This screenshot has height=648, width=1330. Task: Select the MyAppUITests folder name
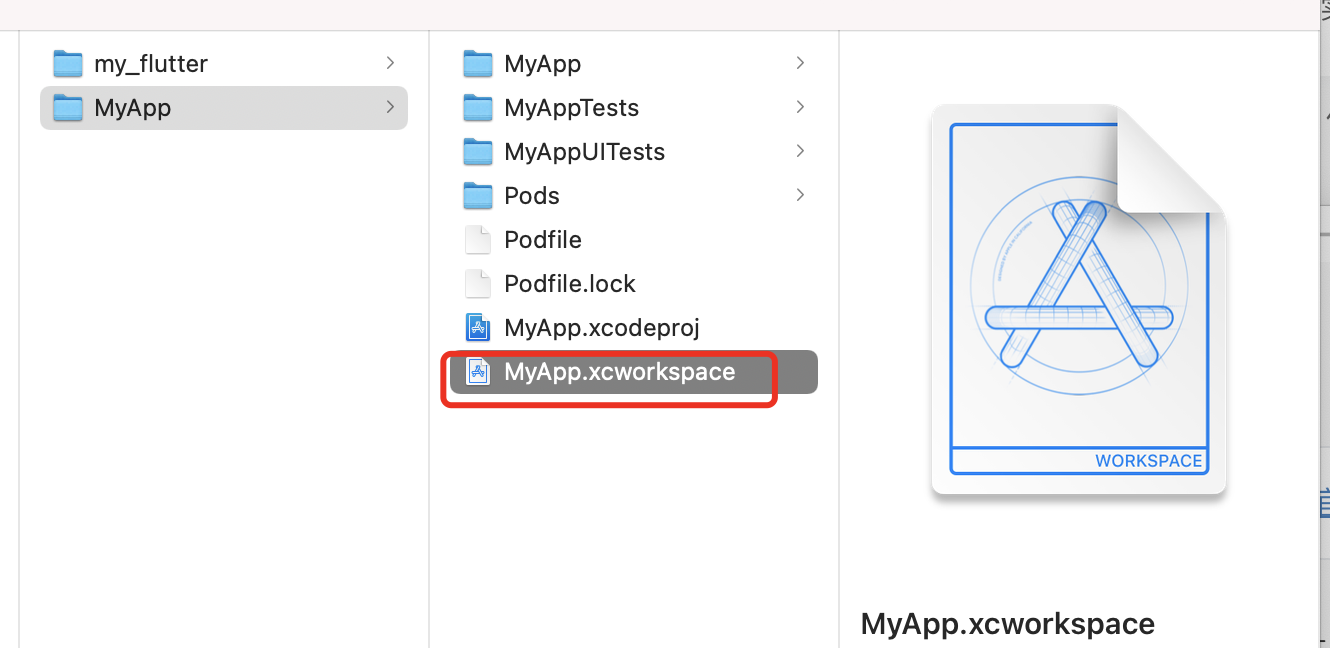point(584,152)
